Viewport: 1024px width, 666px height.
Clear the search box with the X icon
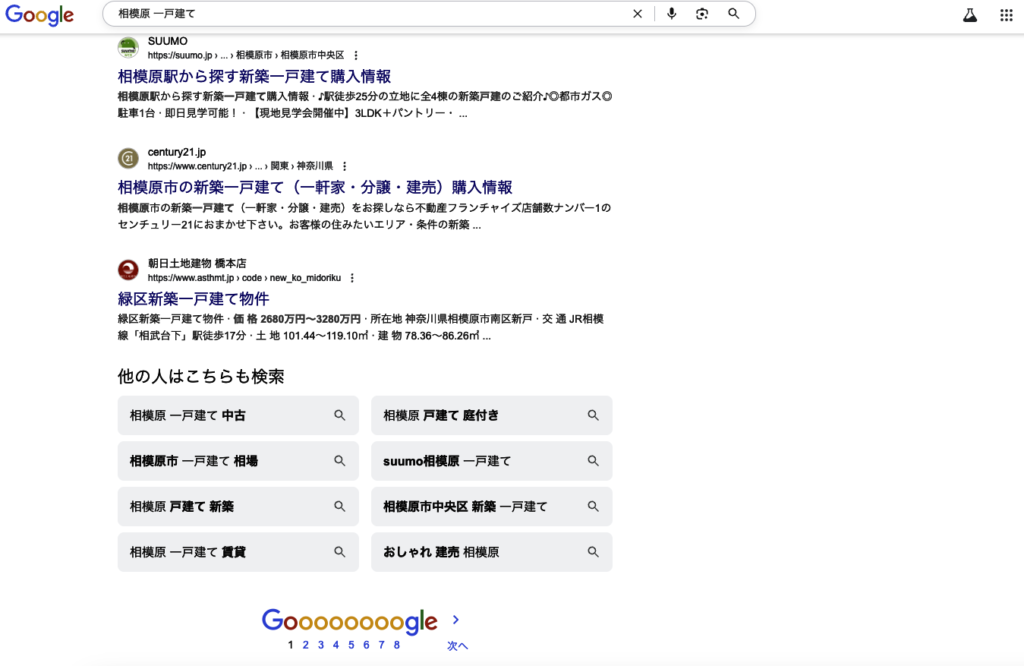pos(637,14)
